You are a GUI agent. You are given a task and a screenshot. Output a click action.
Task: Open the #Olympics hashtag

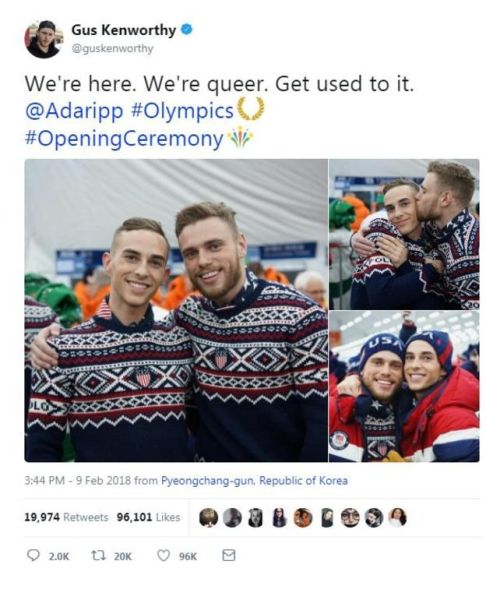(182, 111)
